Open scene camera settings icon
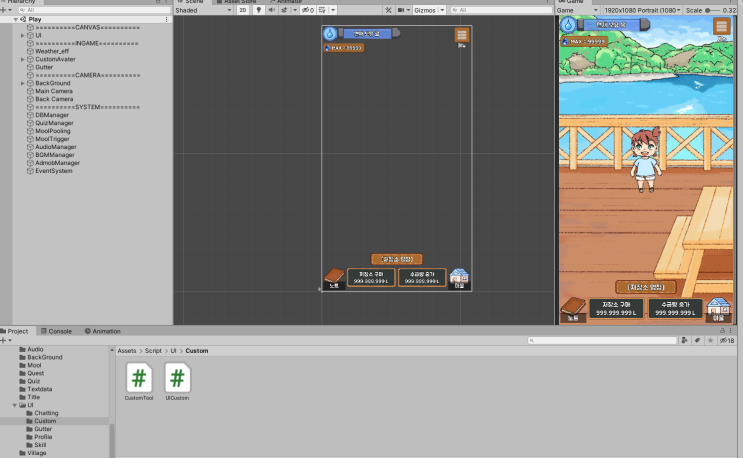743x458 pixels. (x=401, y=10)
